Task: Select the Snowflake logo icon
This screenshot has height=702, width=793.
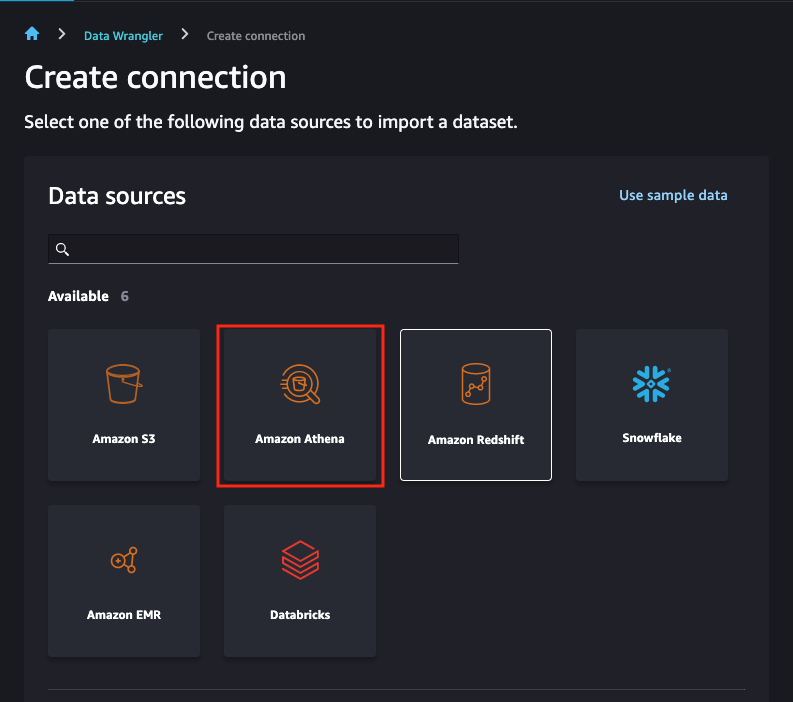Action: tap(651, 384)
